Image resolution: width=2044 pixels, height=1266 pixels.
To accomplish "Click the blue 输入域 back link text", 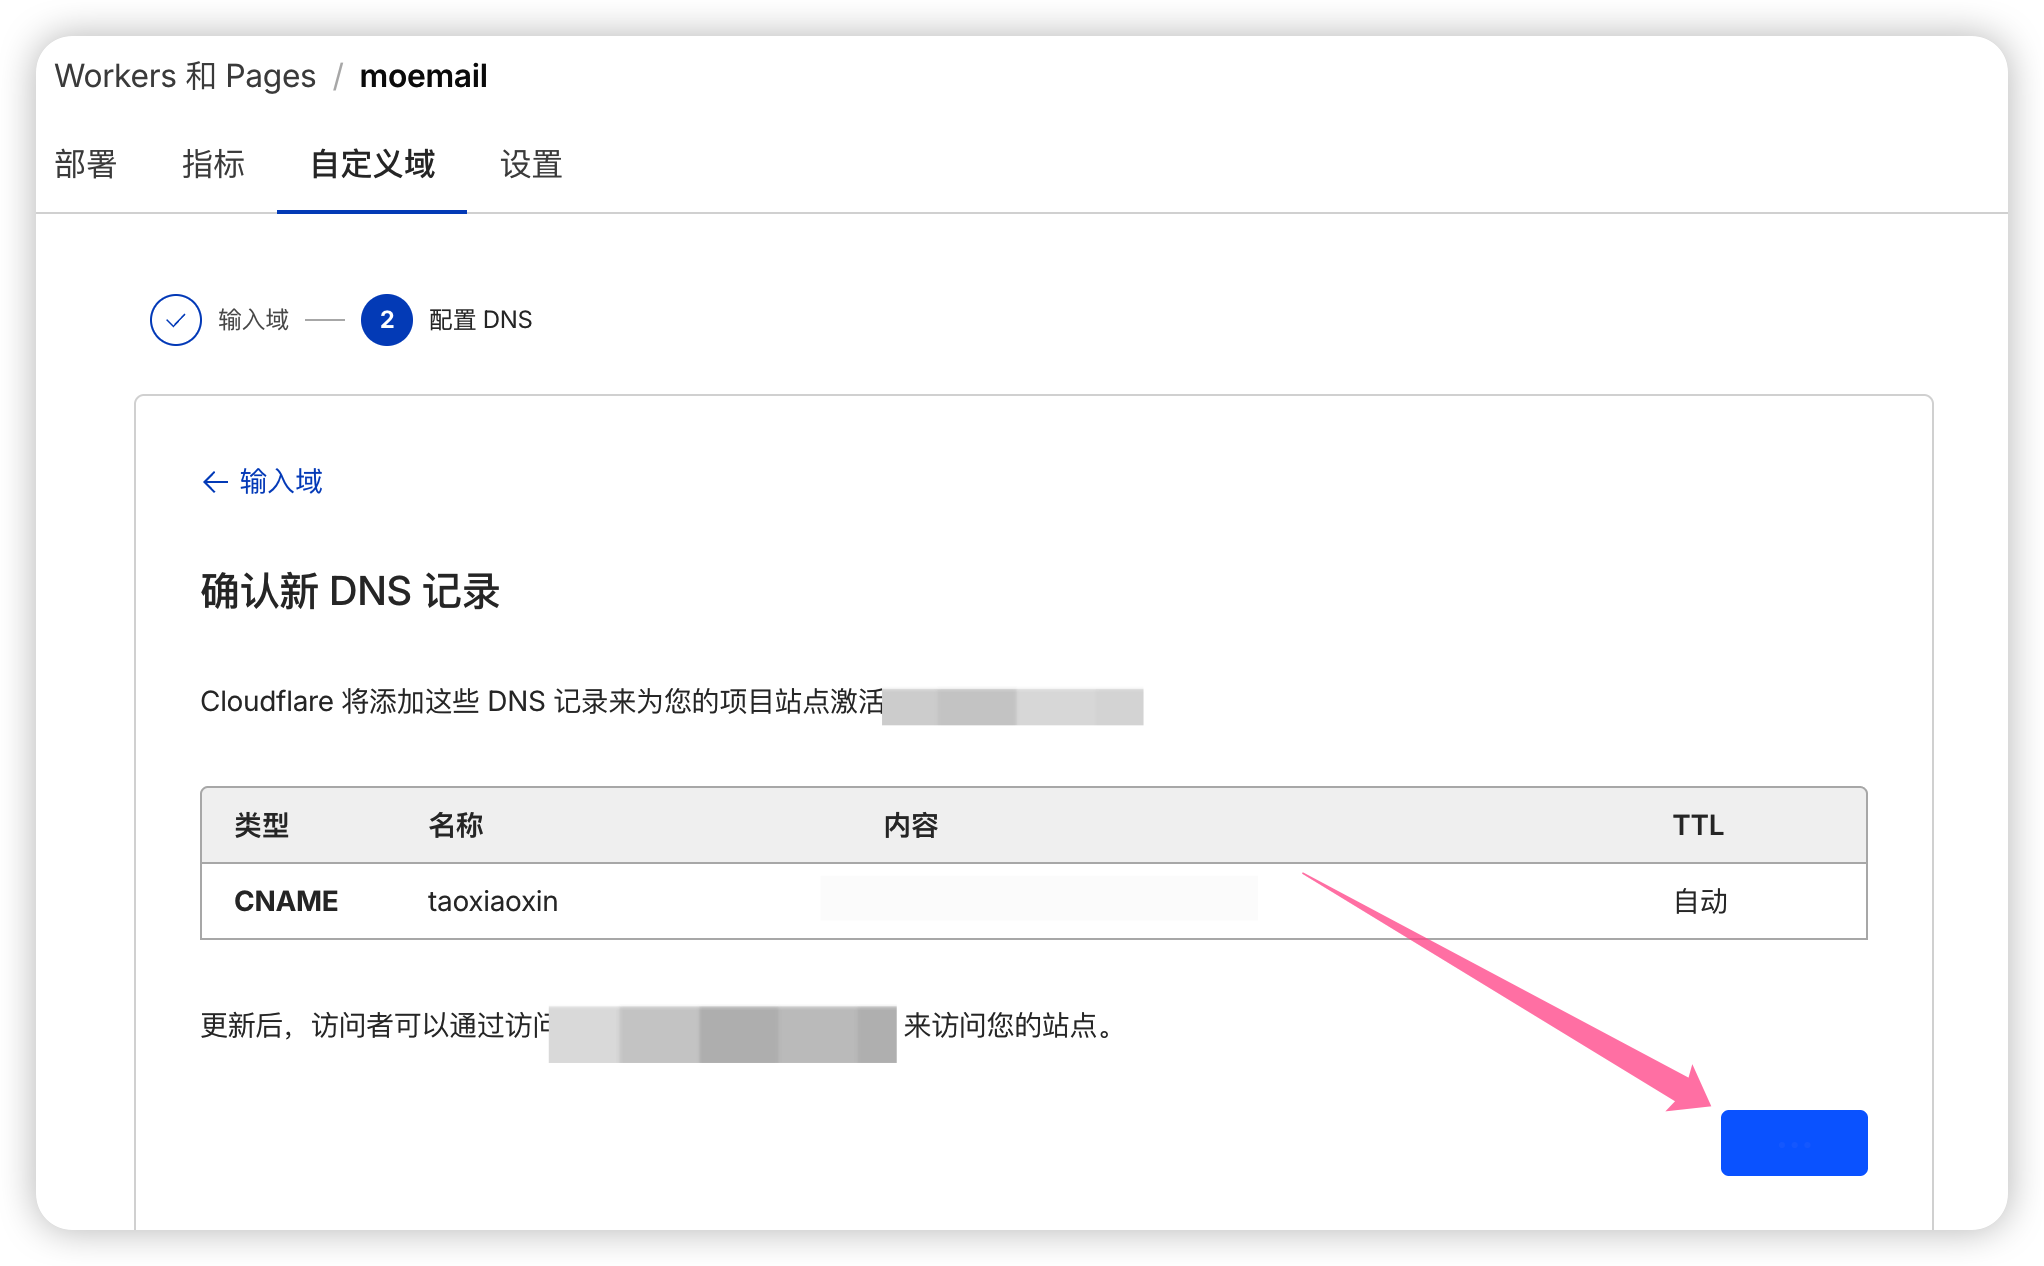I will coord(281,482).
